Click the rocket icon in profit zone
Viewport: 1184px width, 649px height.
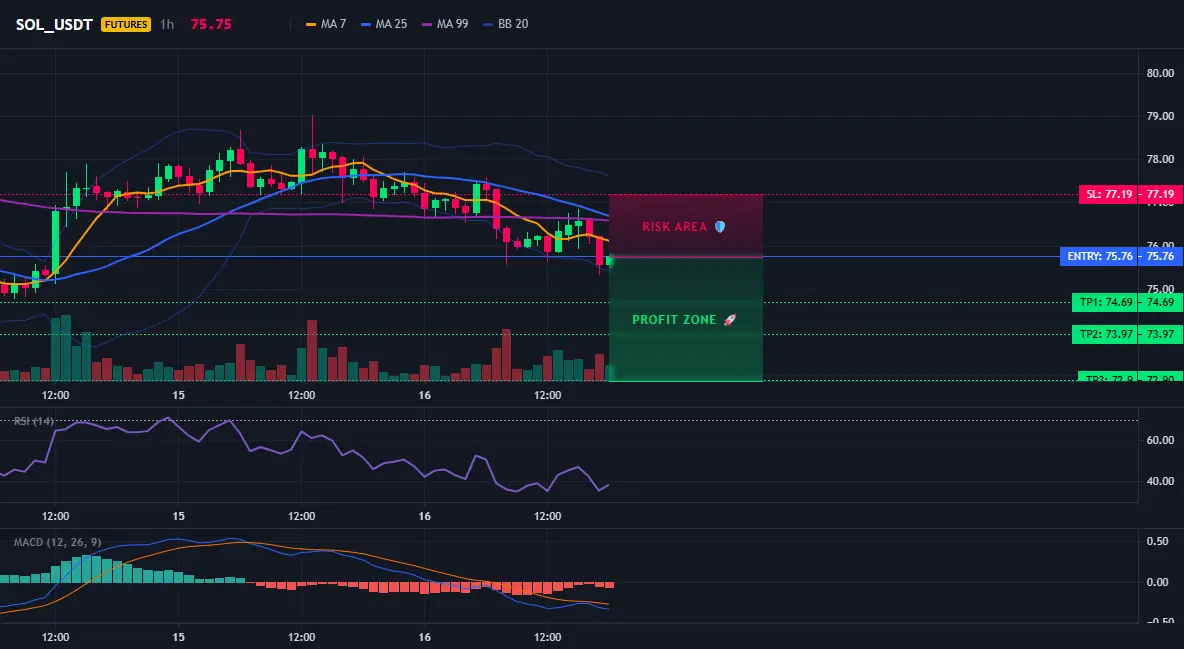[x=729, y=320]
